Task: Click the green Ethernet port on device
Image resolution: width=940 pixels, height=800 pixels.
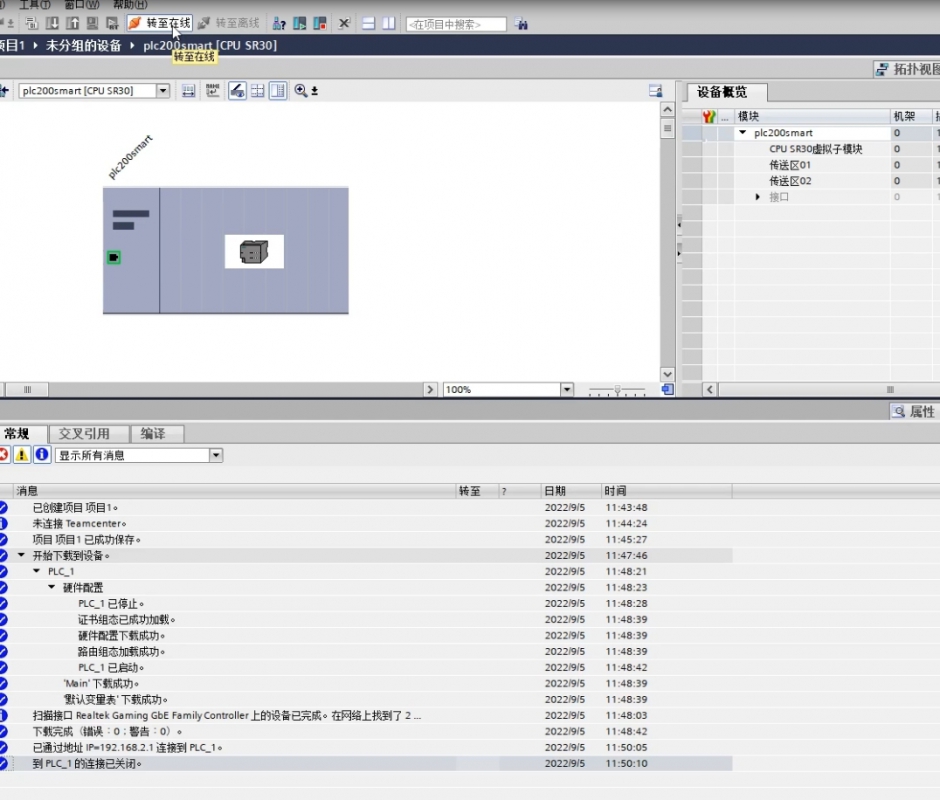Action: pos(114,257)
